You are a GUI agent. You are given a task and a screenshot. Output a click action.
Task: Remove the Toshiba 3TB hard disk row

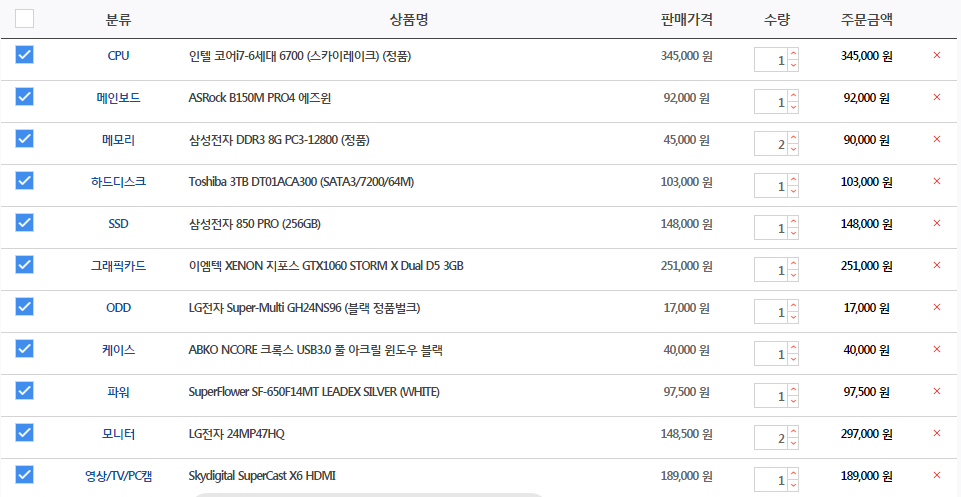[936, 182]
